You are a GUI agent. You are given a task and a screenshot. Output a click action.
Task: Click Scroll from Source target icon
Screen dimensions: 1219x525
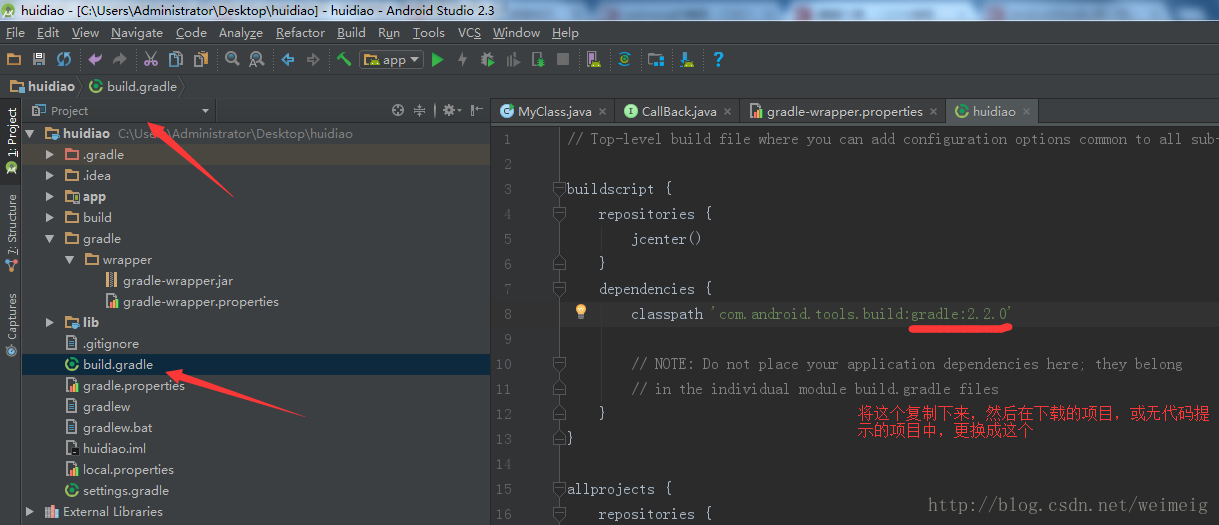pyautogui.click(x=398, y=111)
